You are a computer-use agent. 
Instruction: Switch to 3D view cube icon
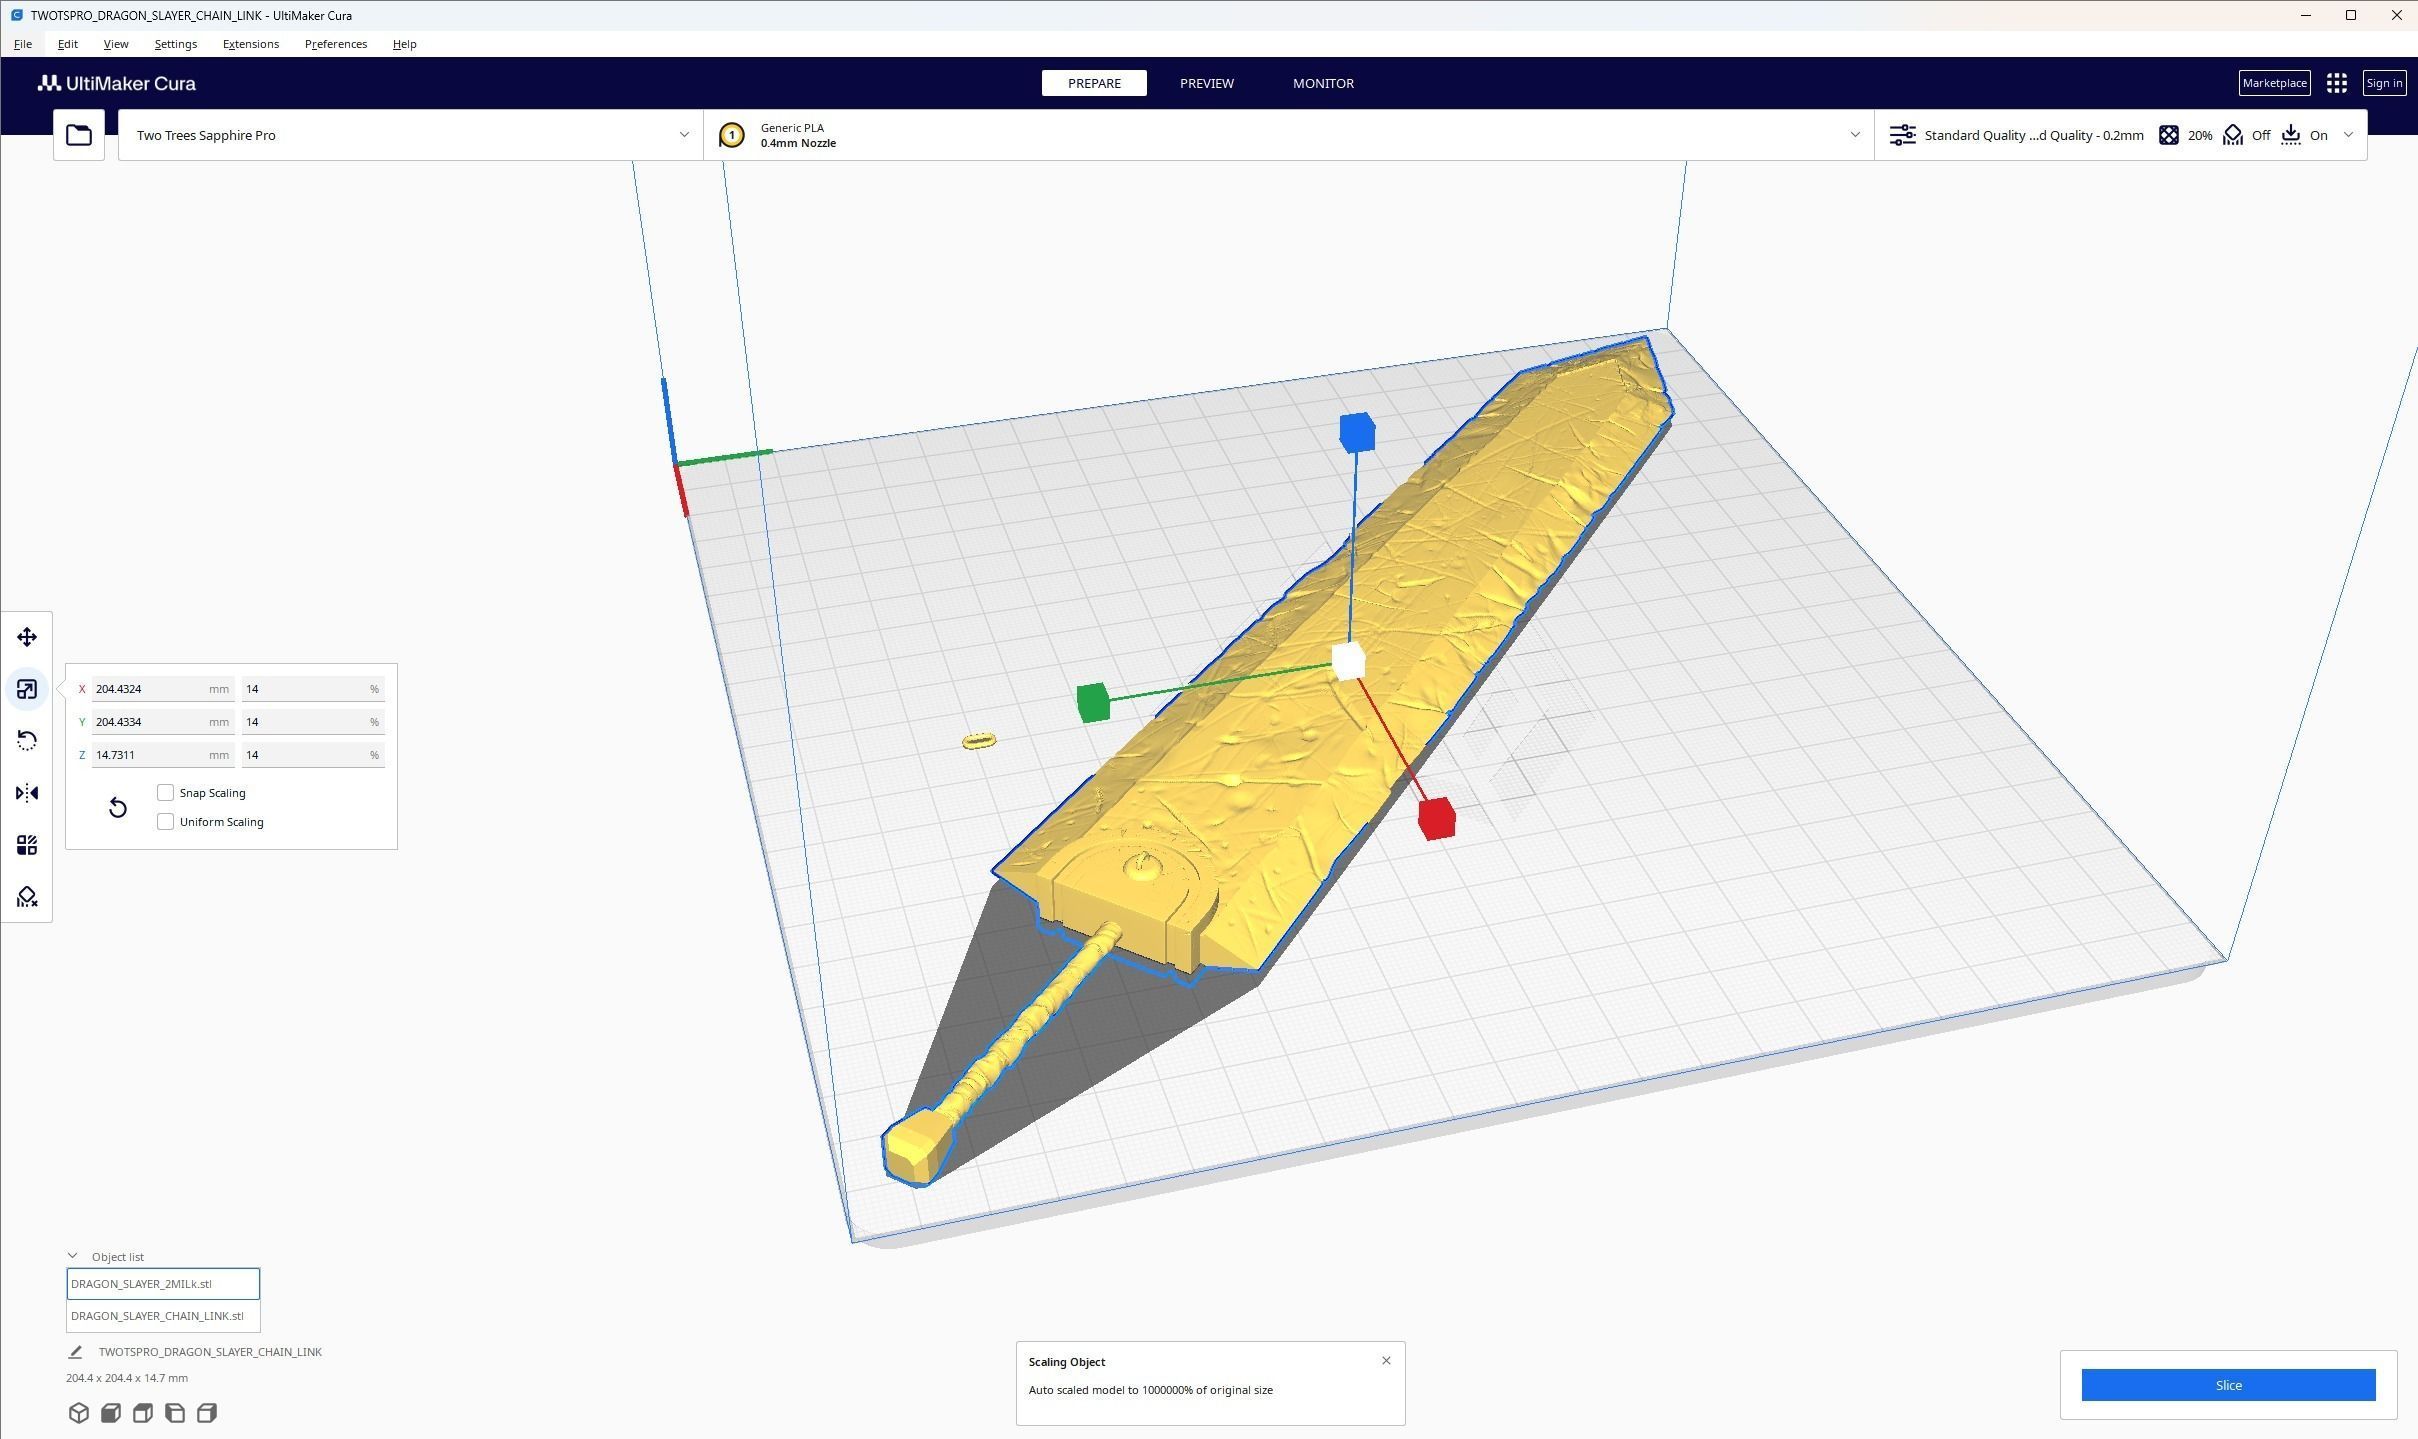coord(79,1412)
